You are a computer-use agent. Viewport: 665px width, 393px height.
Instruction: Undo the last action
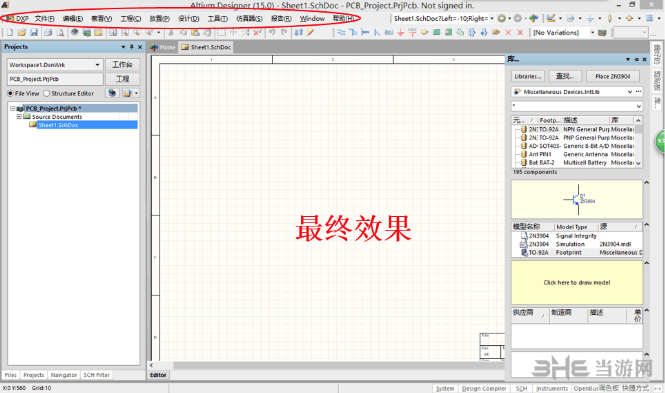click(x=272, y=33)
